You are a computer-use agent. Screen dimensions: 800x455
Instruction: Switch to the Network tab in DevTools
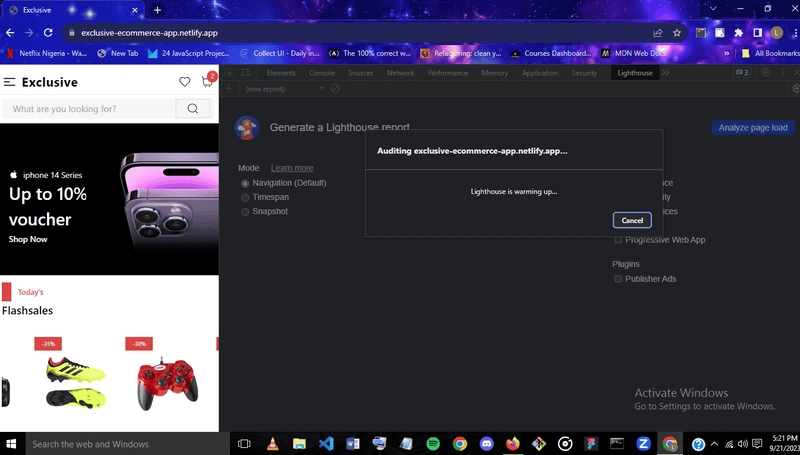click(x=400, y=73)
